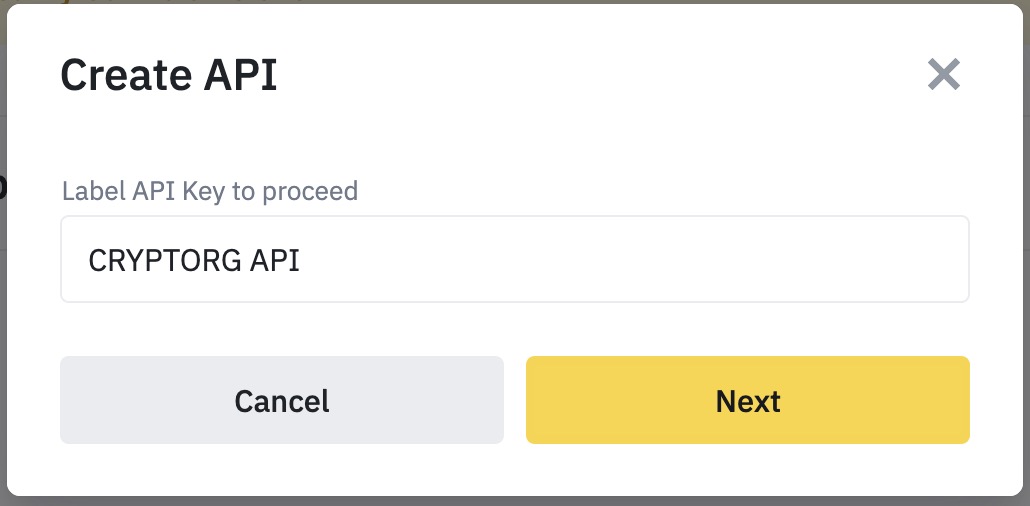The width and height of the screenshot is (1030, 506).
Task: Click the word "Create" in the title
Action: point(123,75)
